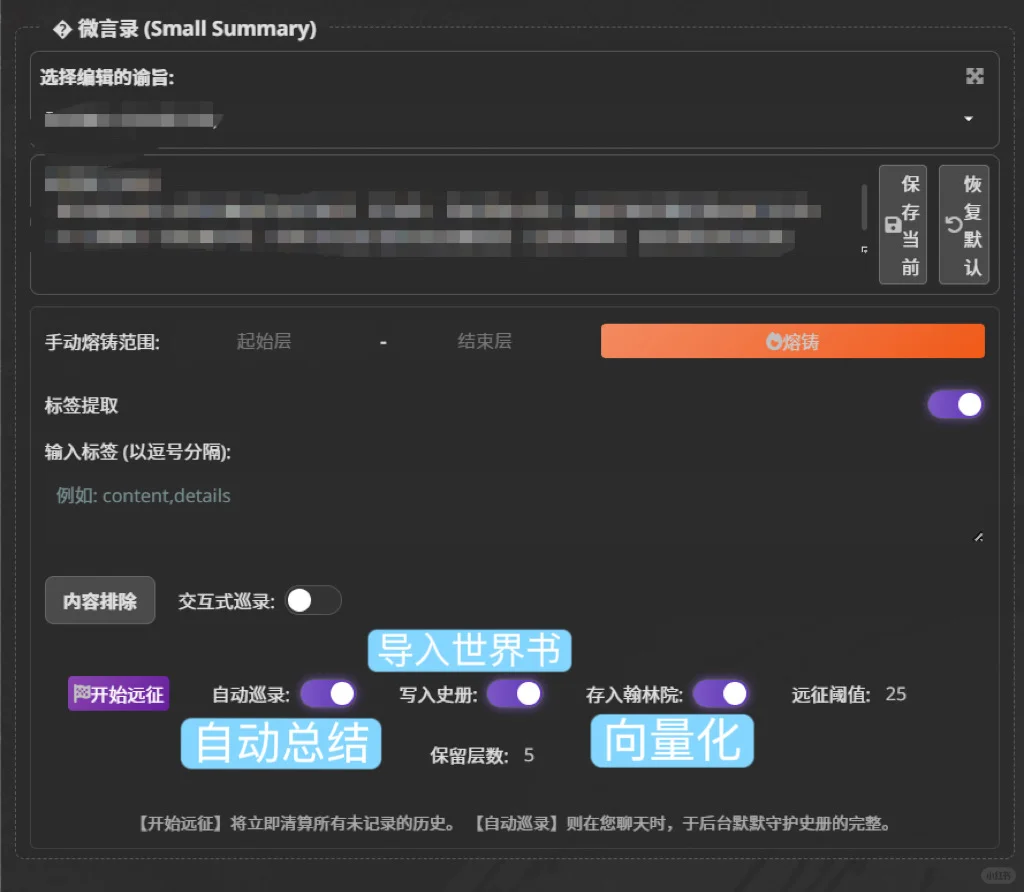Screen dimensions: 1024x892
Task: Disable the 写入史册 toggle
Action: click(x=516, y=693)
